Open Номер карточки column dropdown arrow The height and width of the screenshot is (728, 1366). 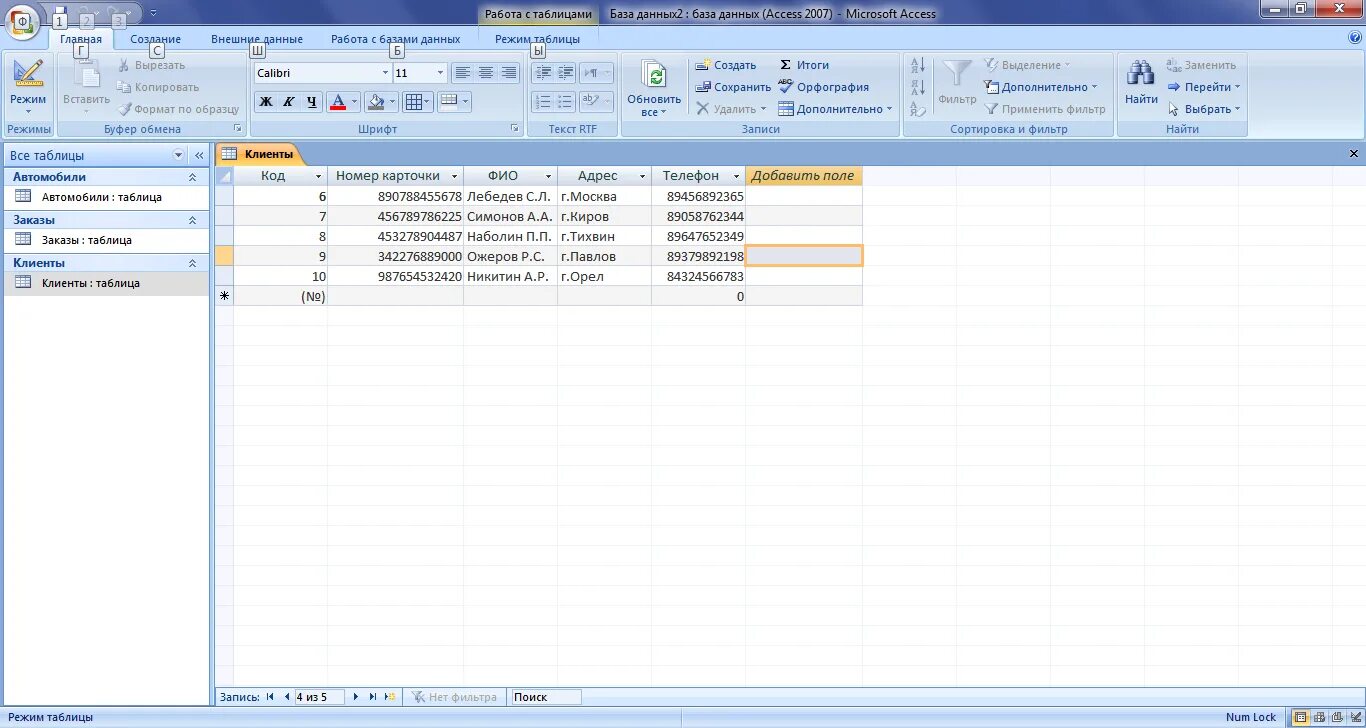pos(454,176)
